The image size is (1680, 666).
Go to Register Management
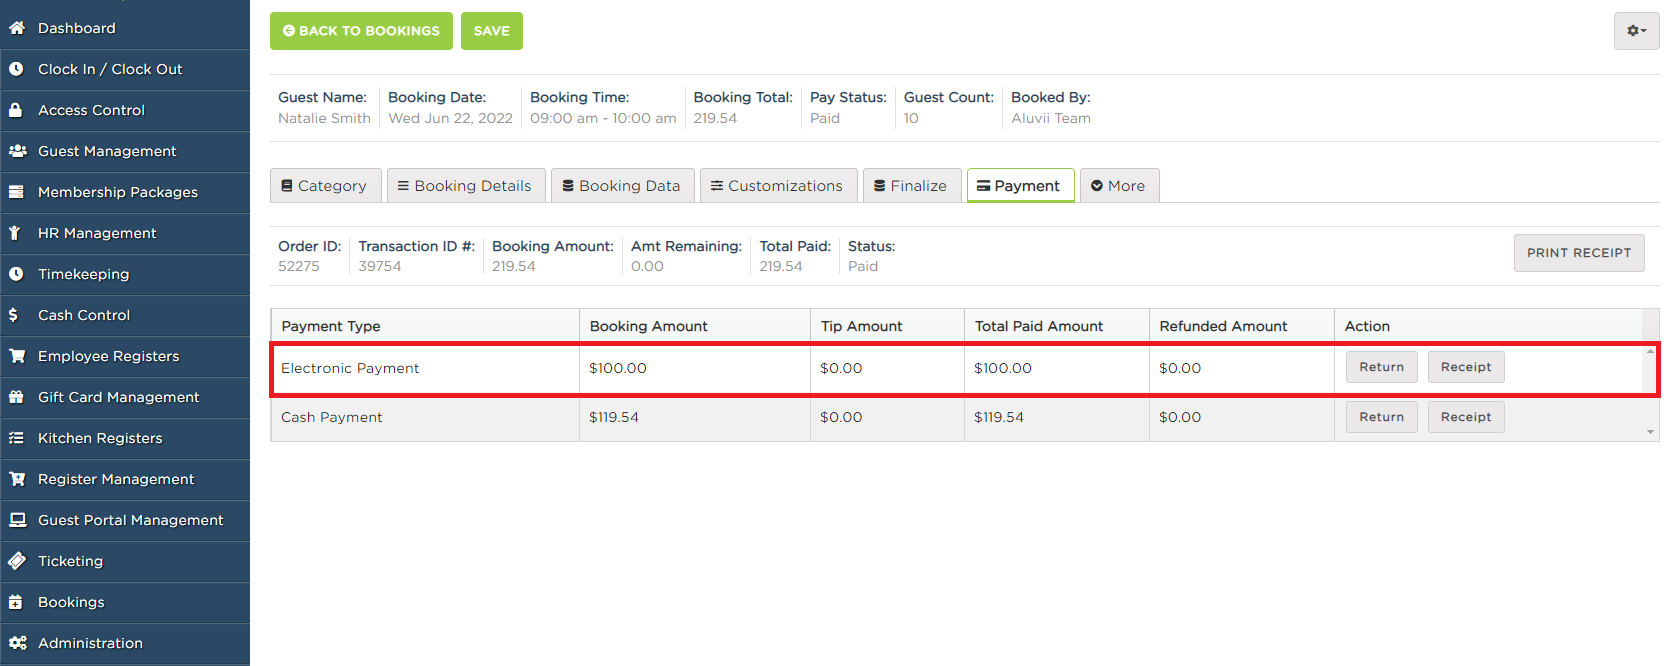(125, 479)
